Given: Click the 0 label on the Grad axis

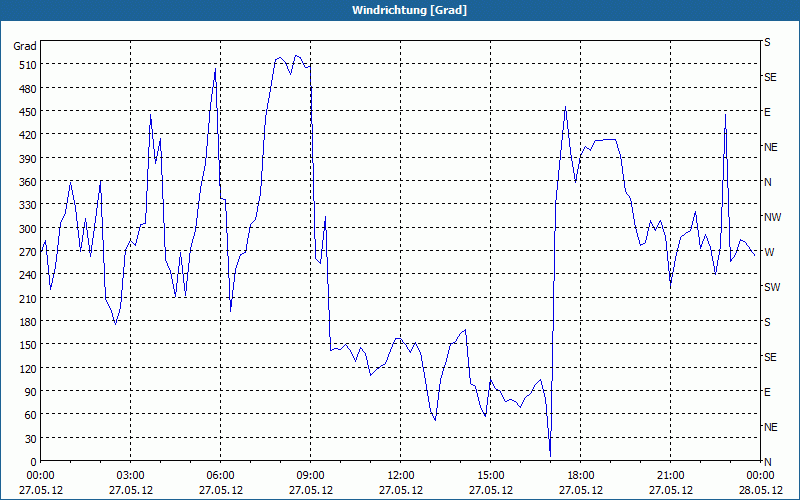Looking at the screenshot, I should point(34,462).
